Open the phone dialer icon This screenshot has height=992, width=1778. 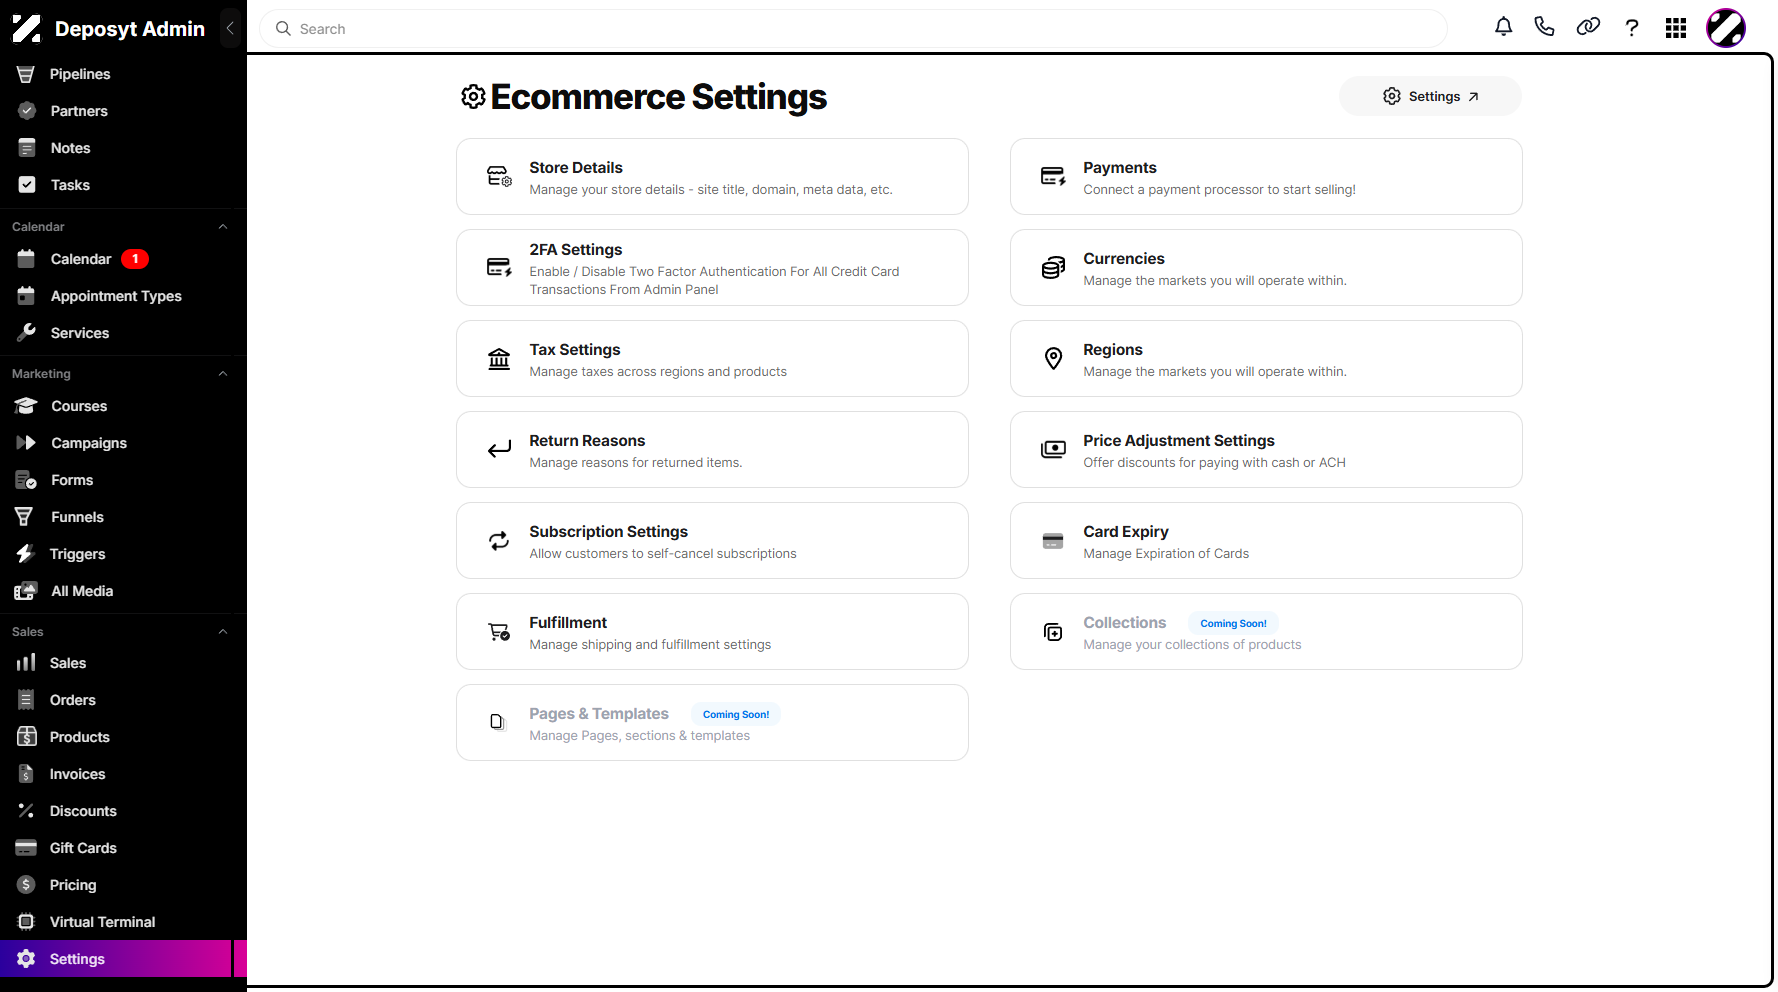pos(1545,27)
